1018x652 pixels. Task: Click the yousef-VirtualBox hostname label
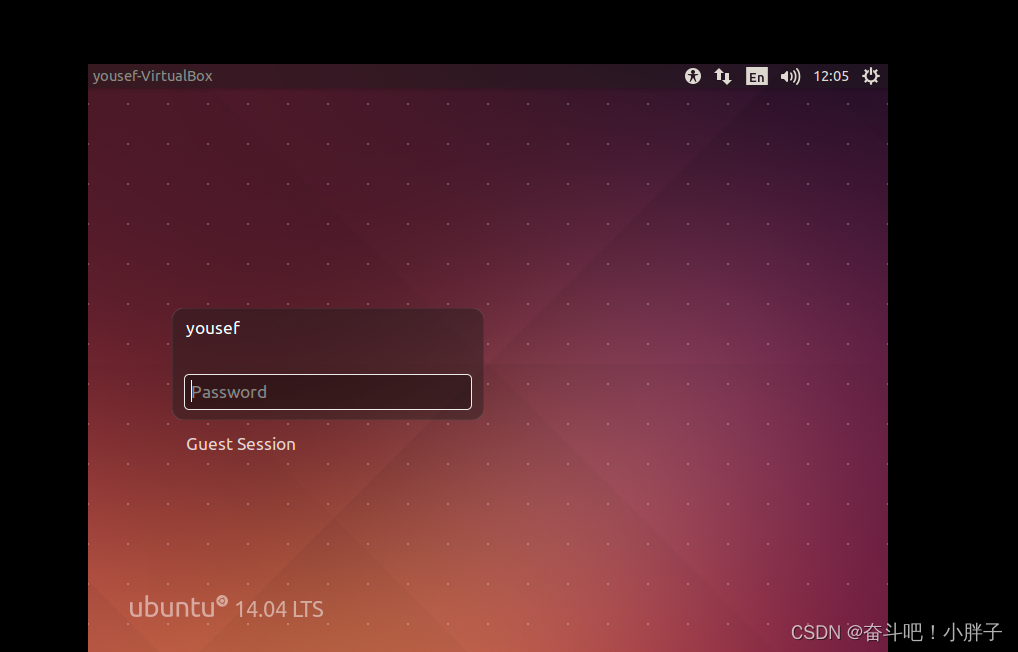[x=153, y=76]
